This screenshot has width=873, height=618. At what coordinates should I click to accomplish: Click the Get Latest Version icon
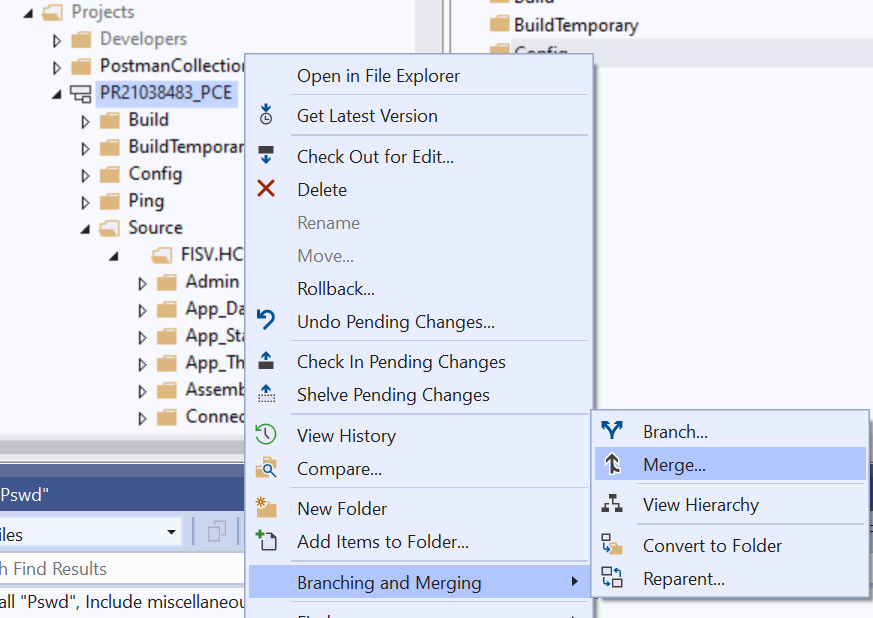tap(266, 115)
